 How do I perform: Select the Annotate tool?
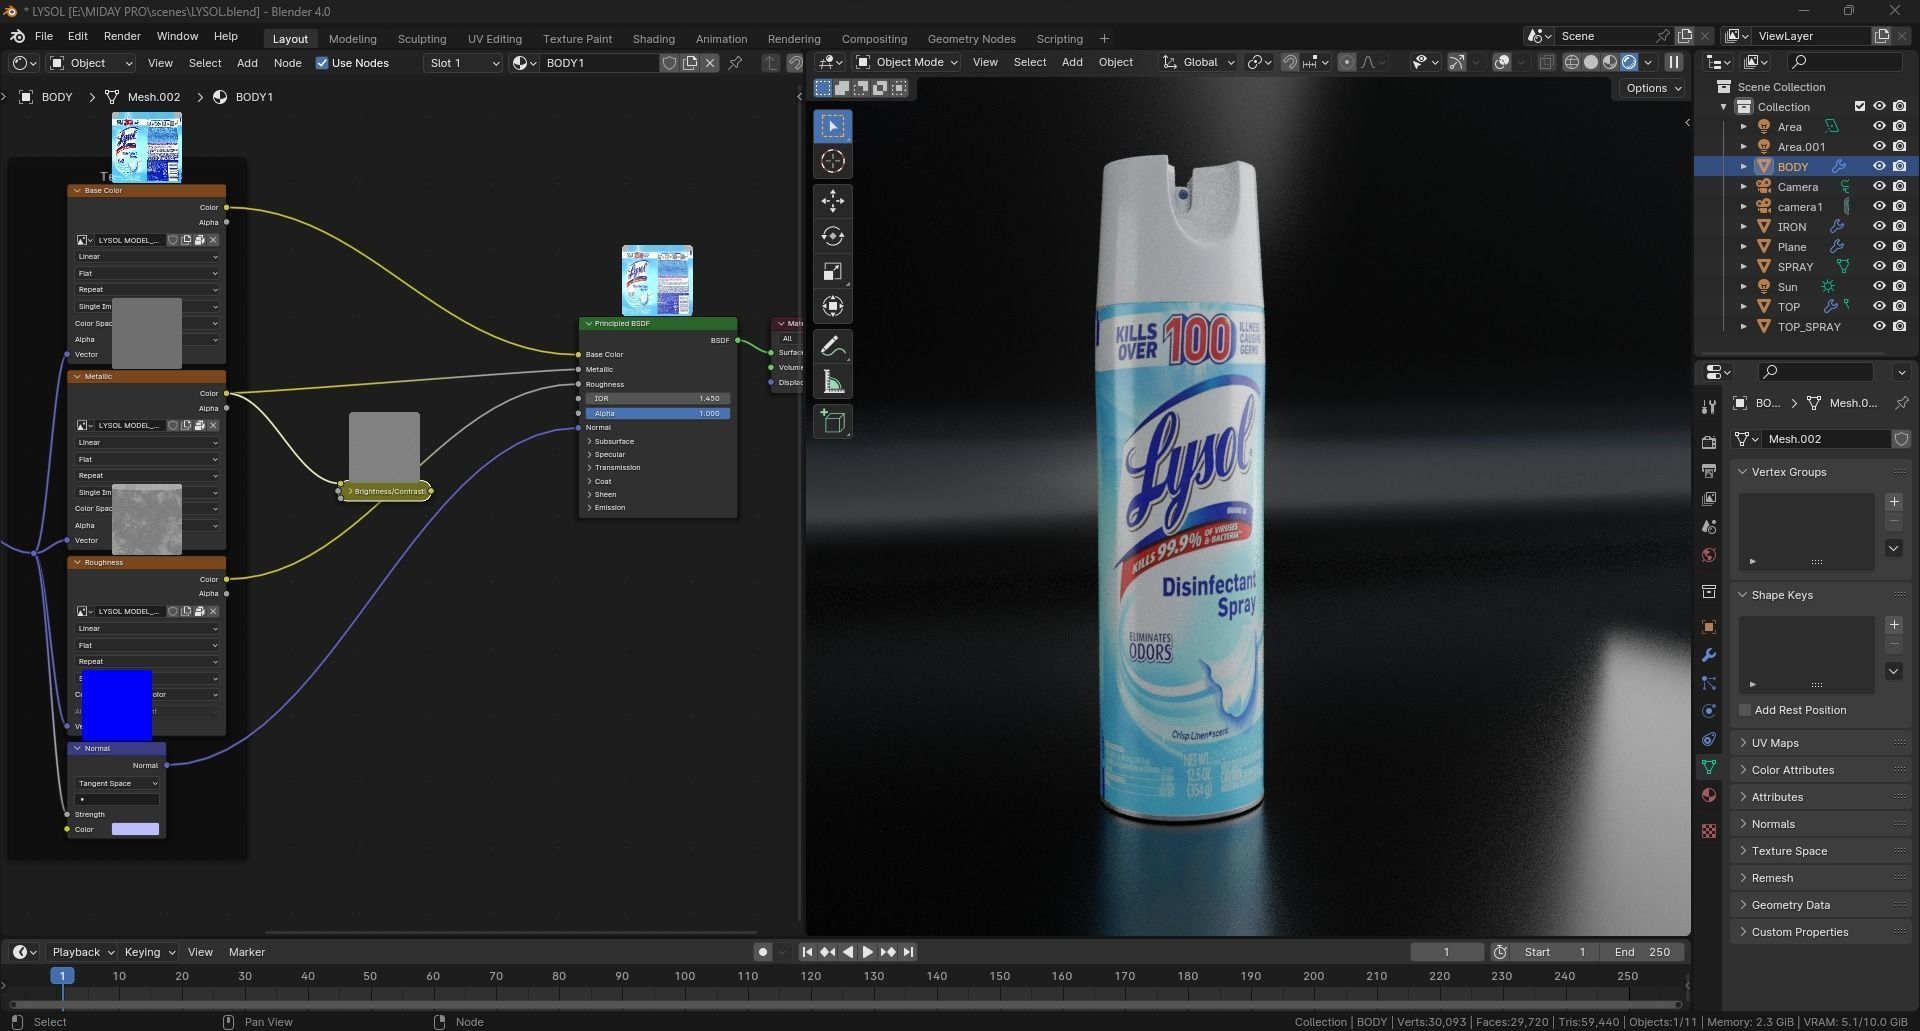coord(832,346)
